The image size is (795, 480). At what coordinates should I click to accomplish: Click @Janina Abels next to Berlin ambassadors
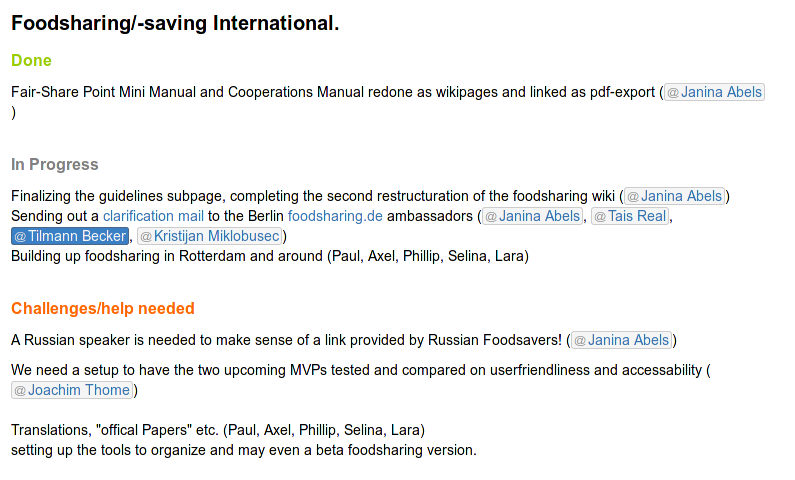(532, 216)
